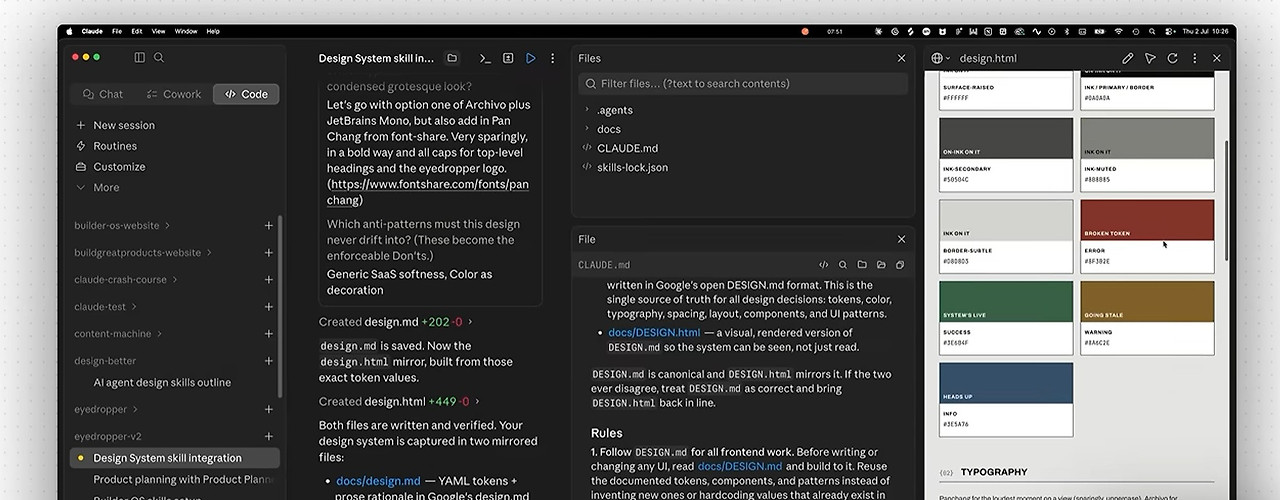Open the sidebar search magnifier
The height and width of the screenshot is (500, 1280).
pyautogui.click(x=159, y=58)
